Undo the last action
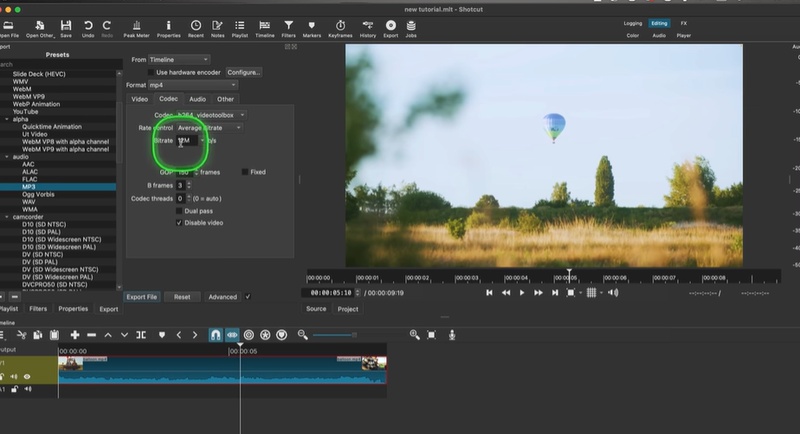 click(x=88, y=29)
